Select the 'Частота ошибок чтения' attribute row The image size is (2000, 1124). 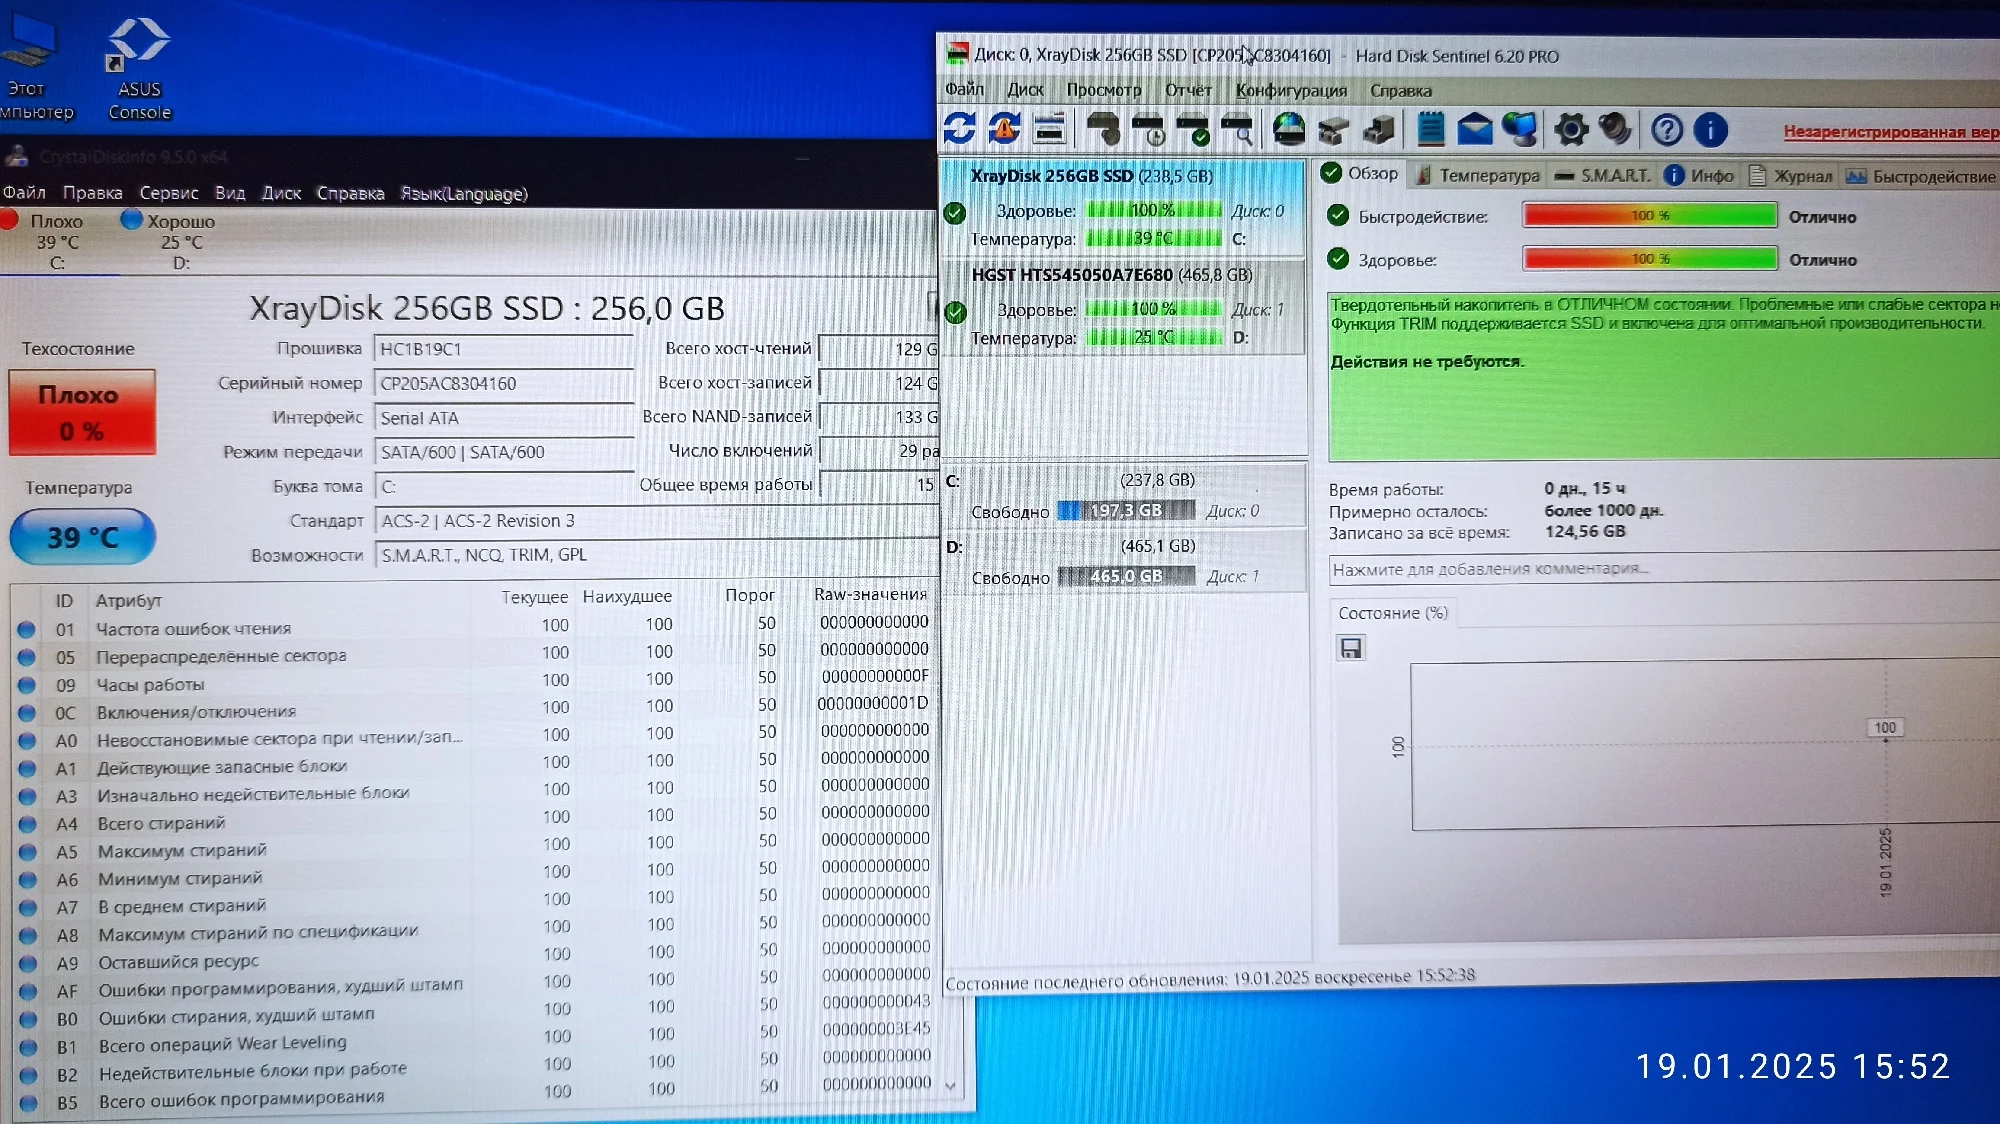click(475, 627)
